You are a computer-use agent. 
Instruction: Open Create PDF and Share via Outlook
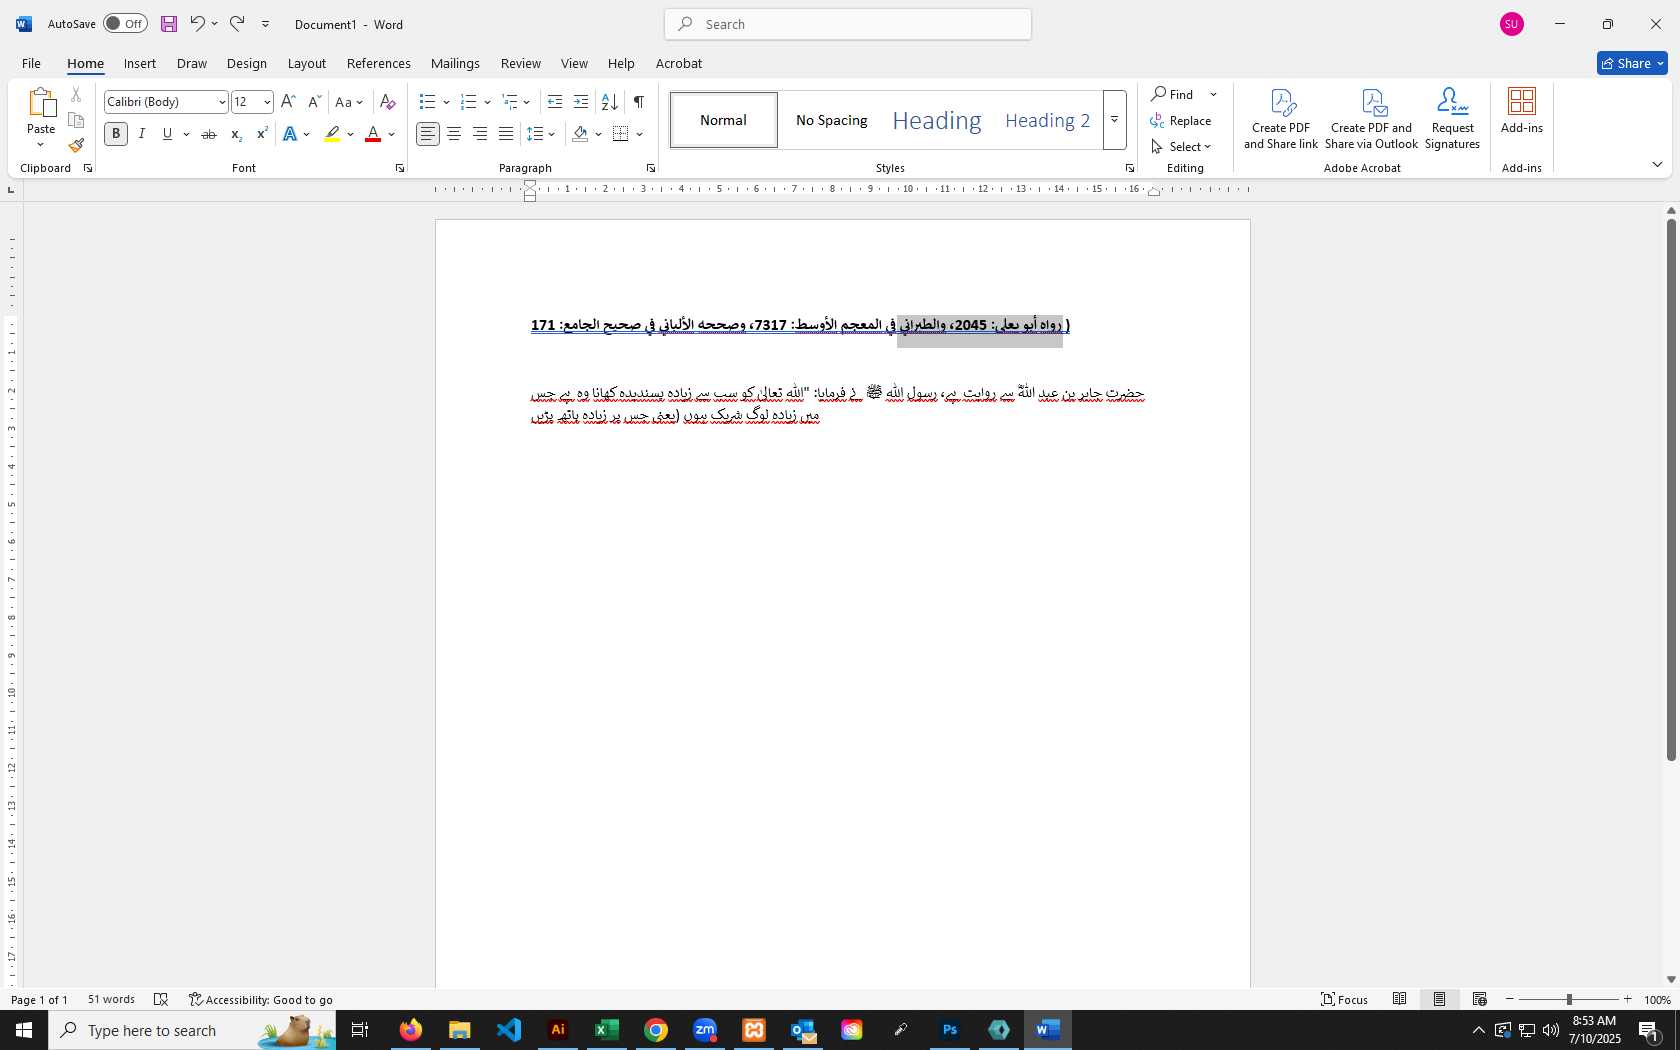1372,119
